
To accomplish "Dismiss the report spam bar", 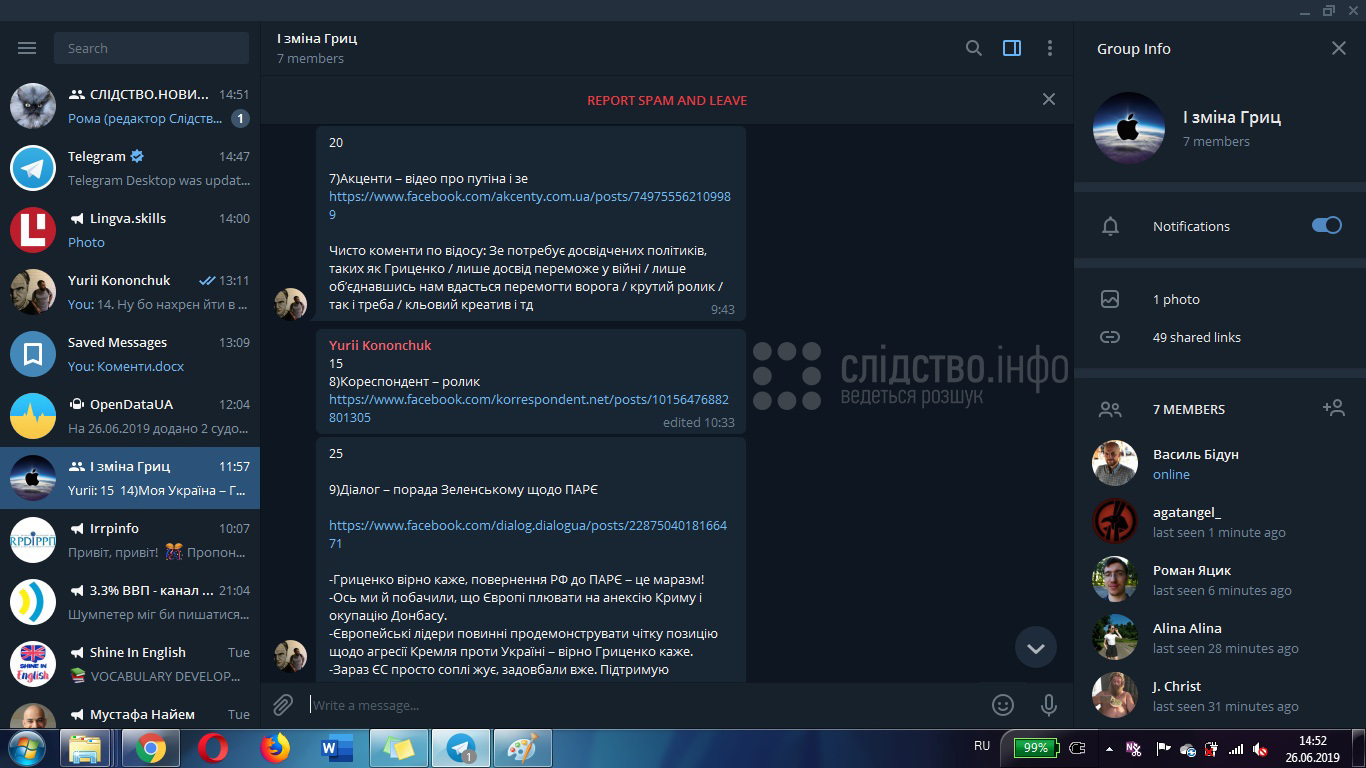I will (x=1049, y=99).
